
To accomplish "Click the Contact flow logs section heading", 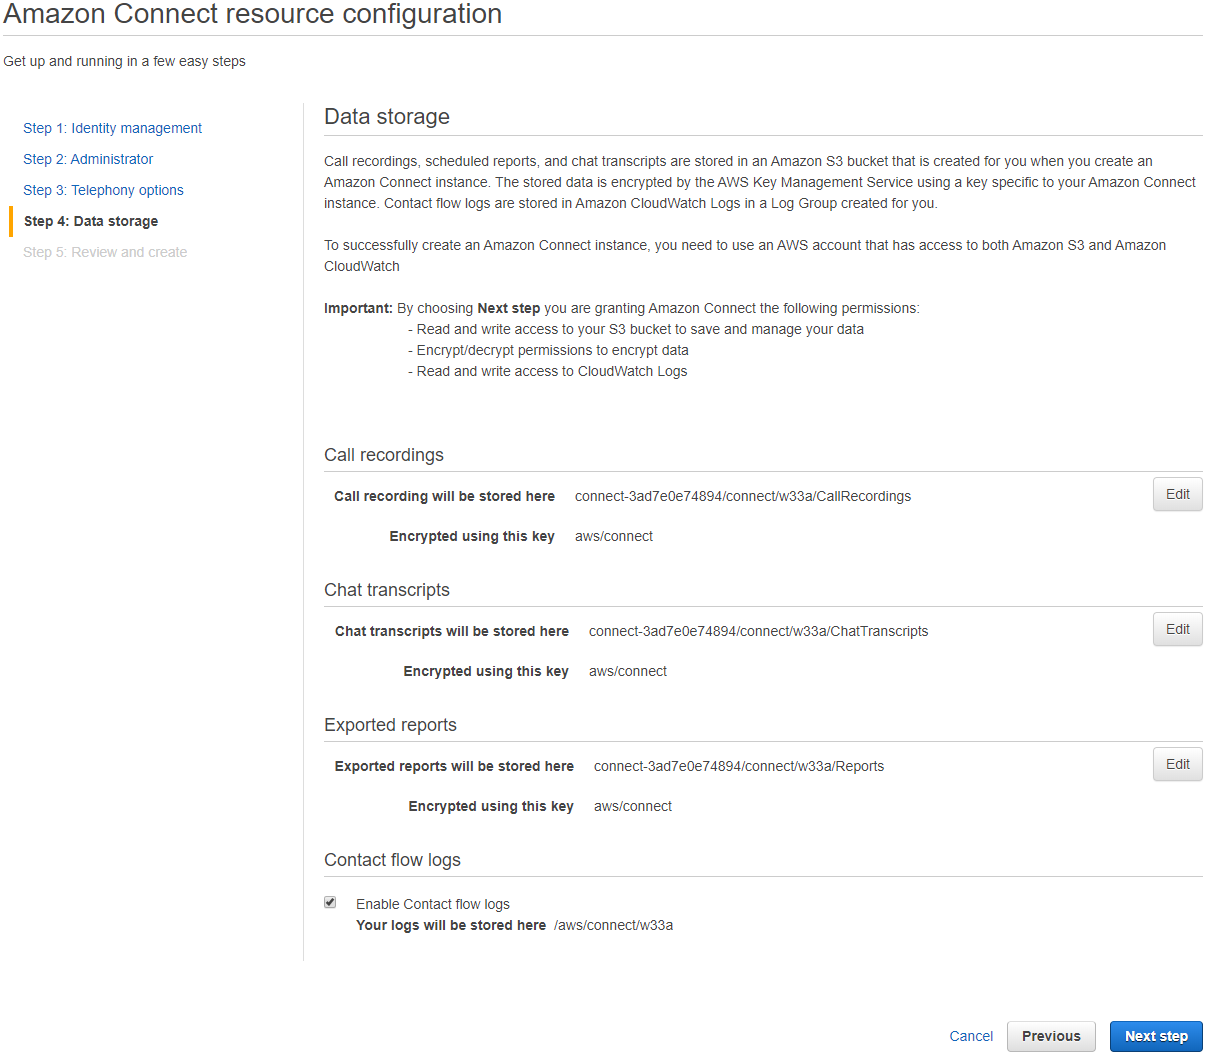I will 392,860.
